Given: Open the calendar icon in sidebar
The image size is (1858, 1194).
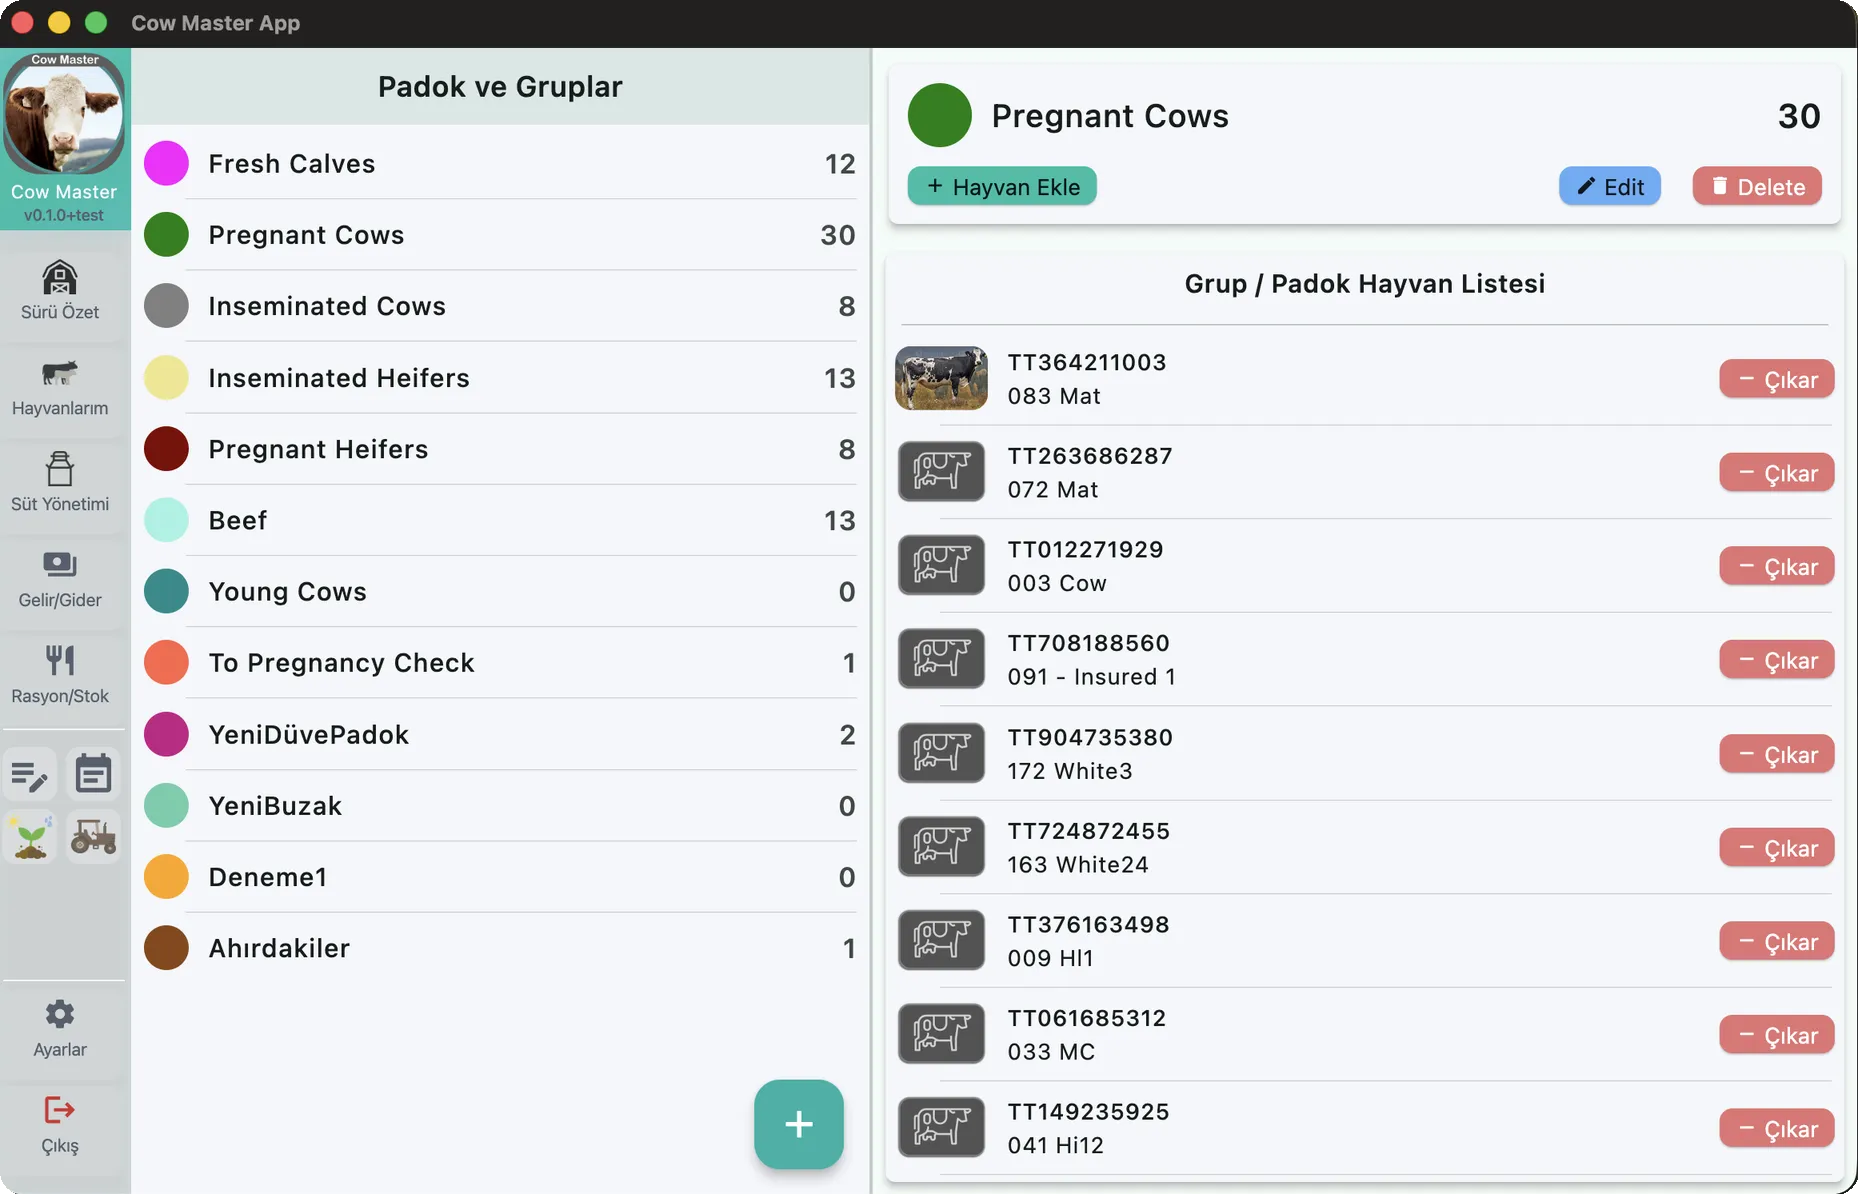Looking at the screenshot, I should (x=93, y=771).
